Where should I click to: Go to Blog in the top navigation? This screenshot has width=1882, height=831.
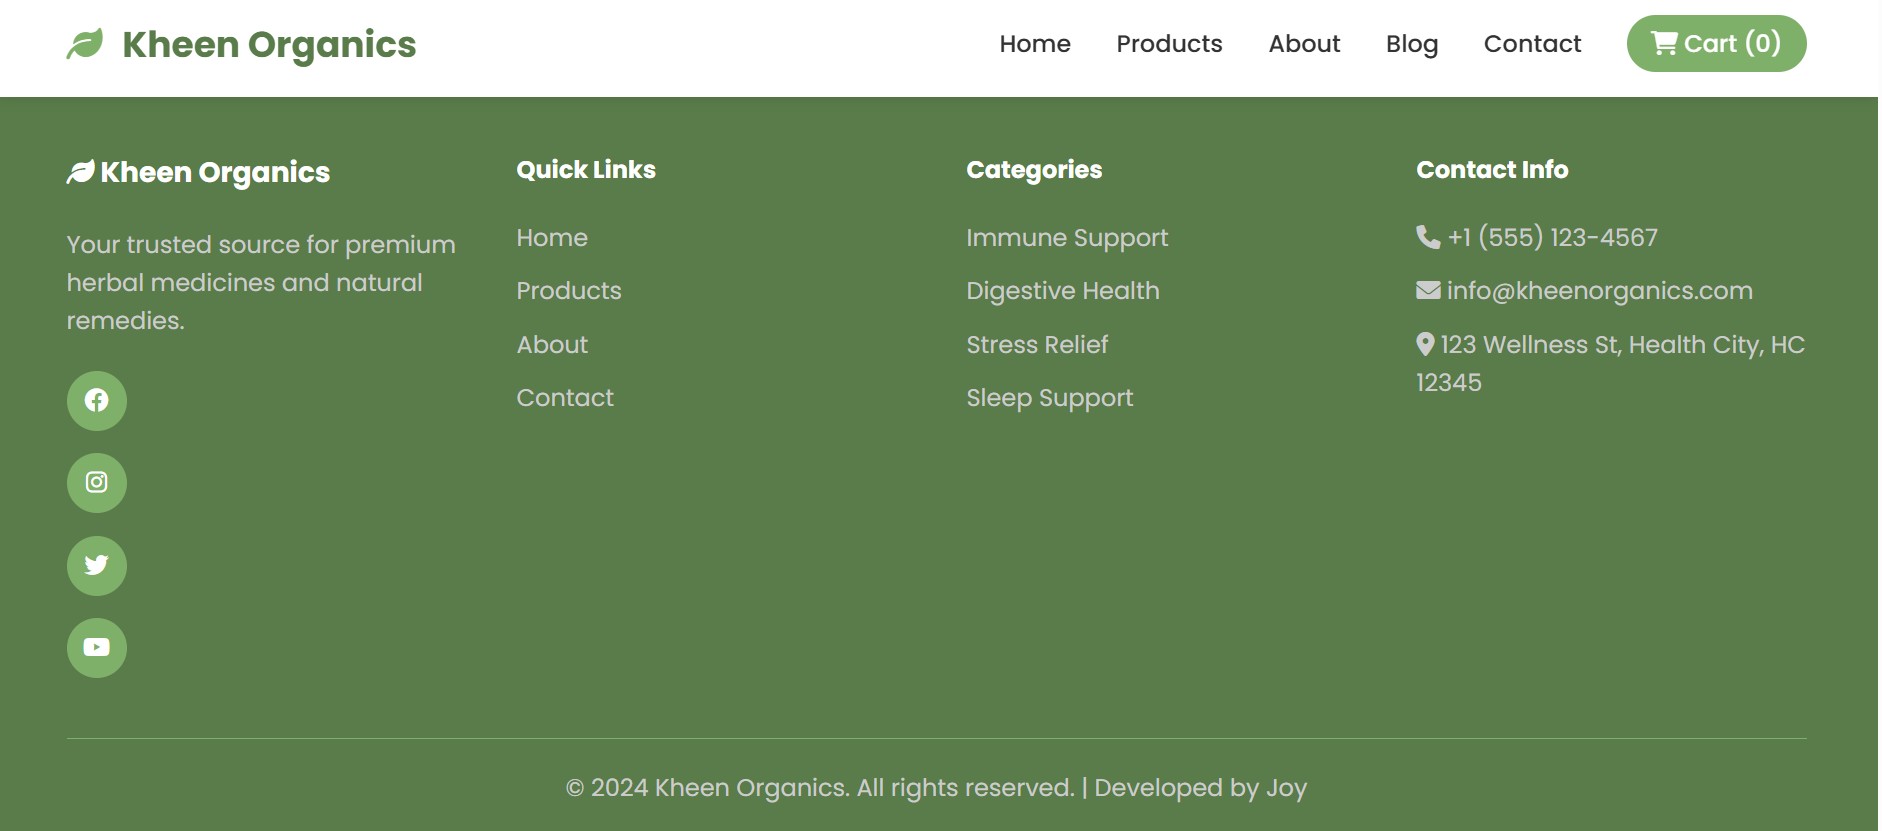coord(1411,44)
